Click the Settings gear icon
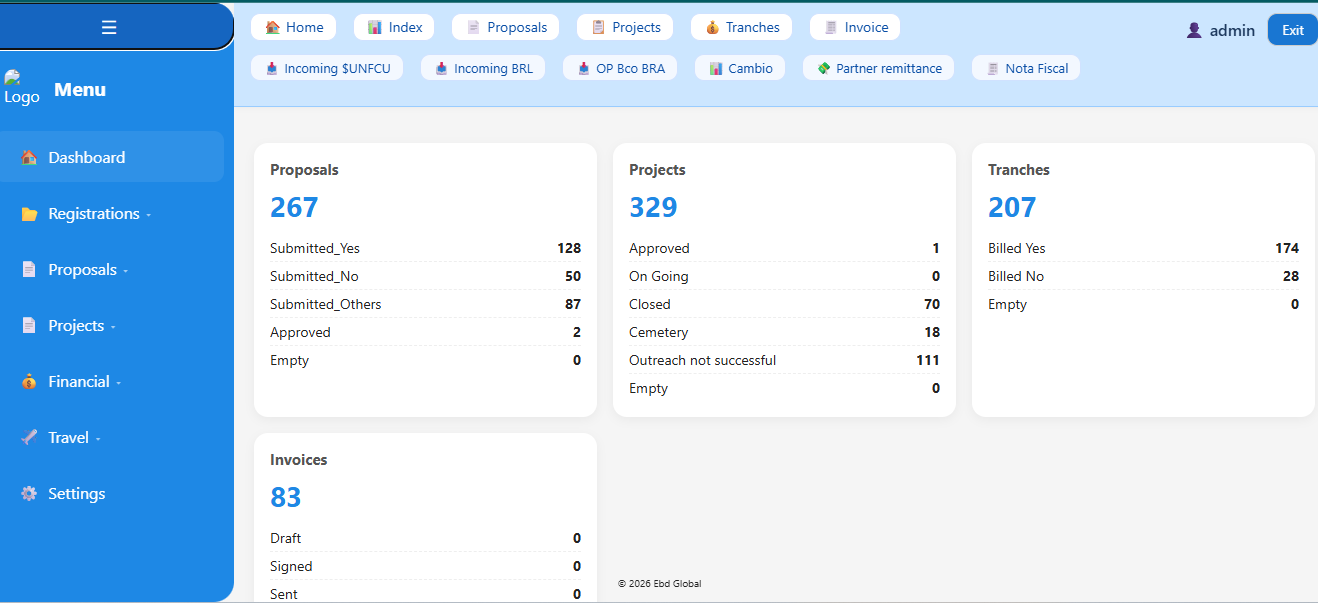 29,494
